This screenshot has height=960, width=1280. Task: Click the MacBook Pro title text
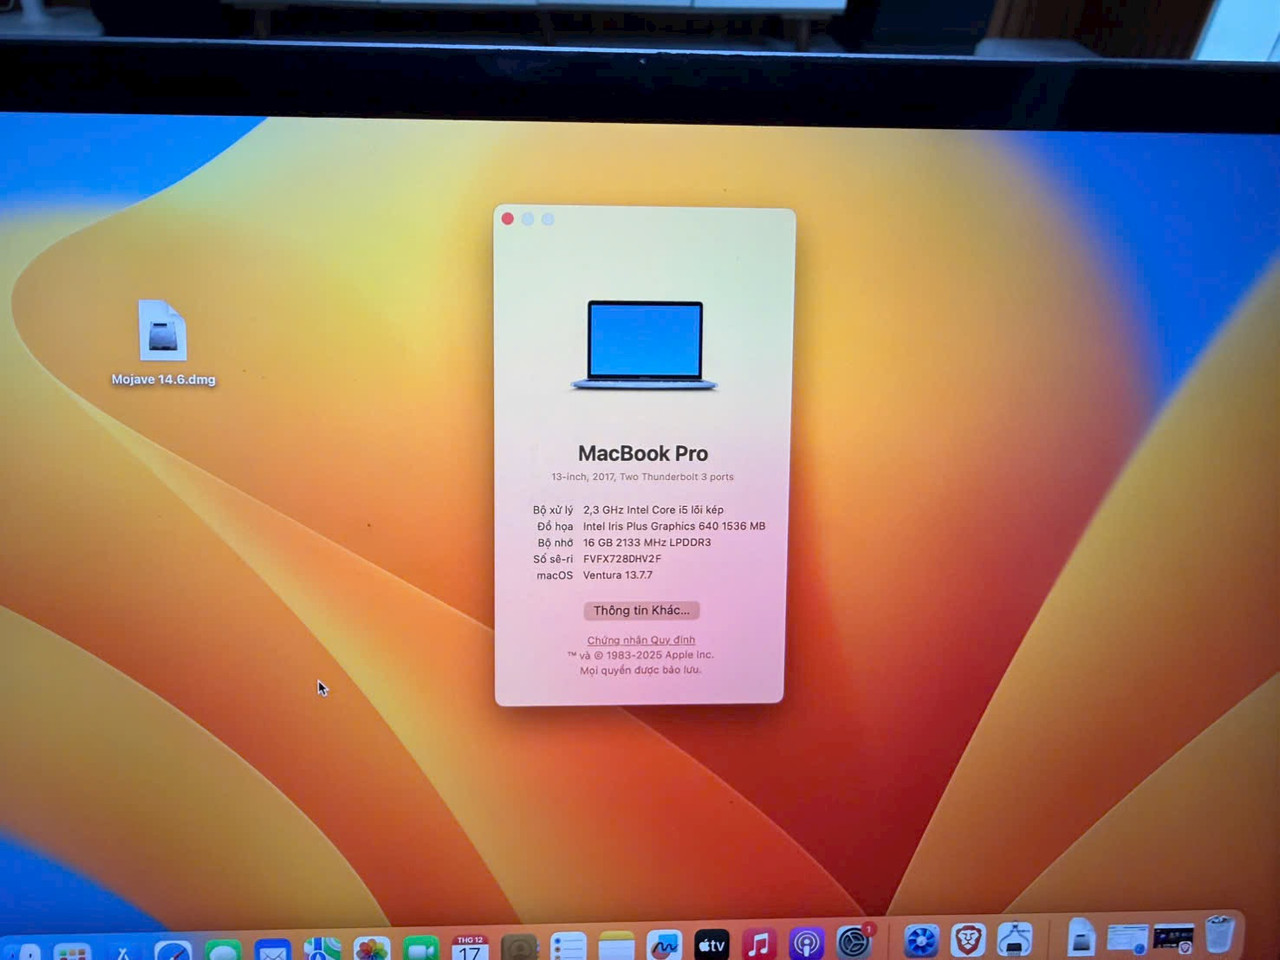(x=643, y=453)
